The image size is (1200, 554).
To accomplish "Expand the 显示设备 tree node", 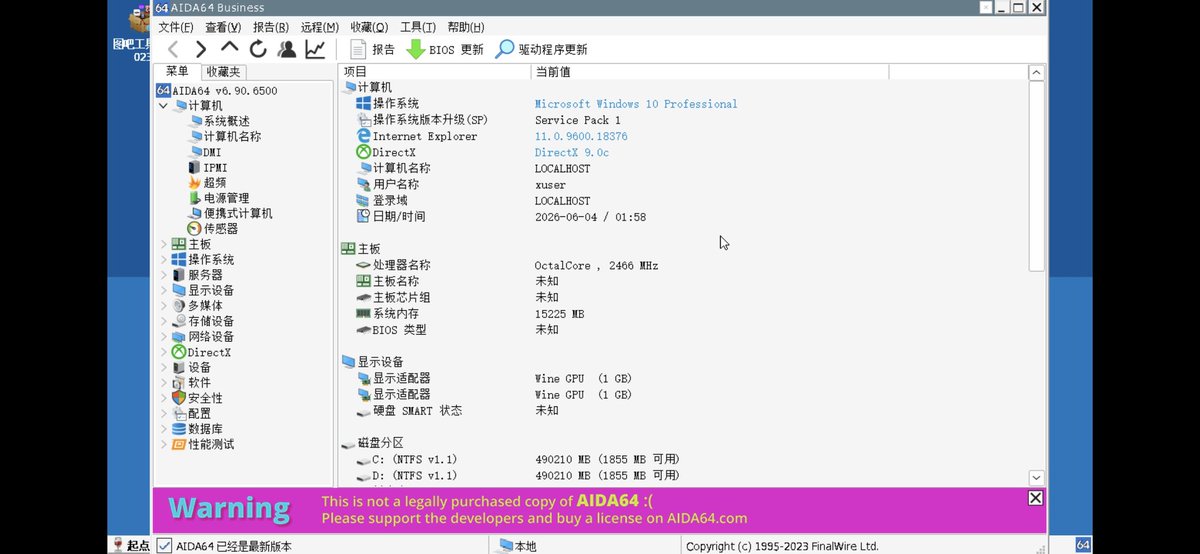I will [164, 290].
